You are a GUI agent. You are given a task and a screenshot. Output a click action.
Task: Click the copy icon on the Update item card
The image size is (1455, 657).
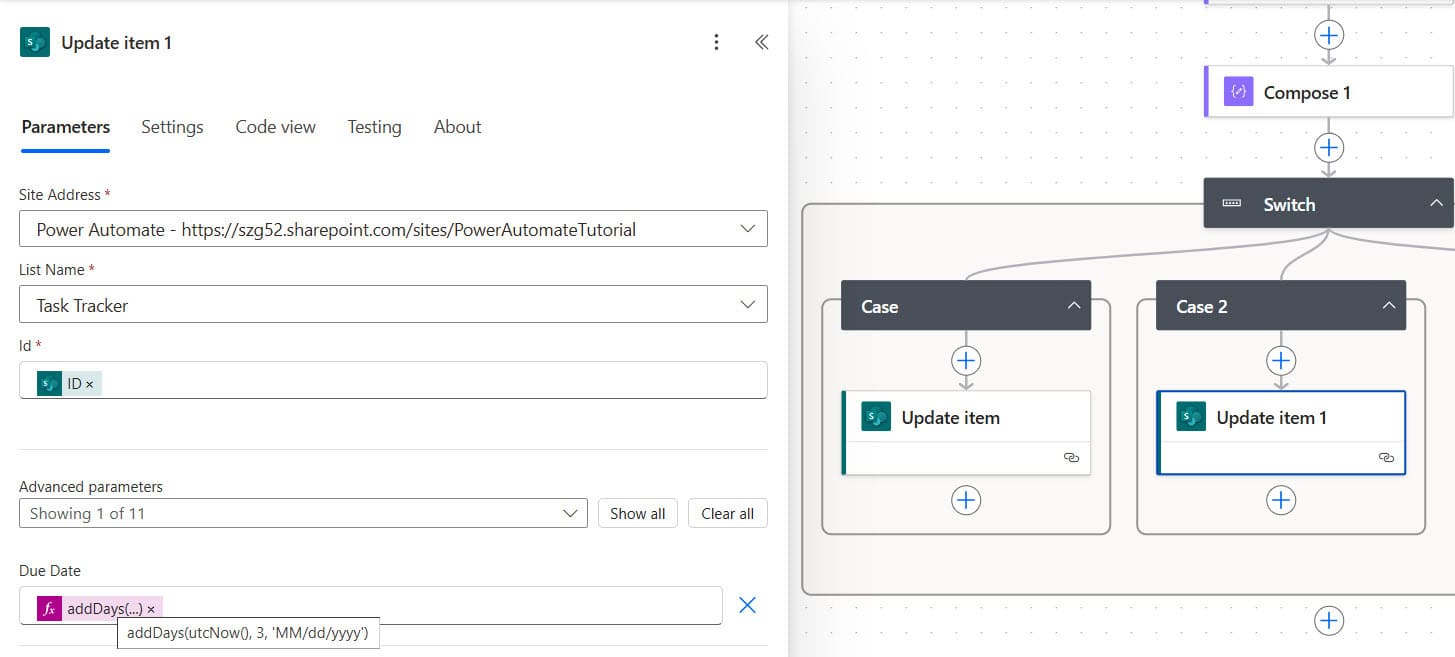click(1070, 457)
